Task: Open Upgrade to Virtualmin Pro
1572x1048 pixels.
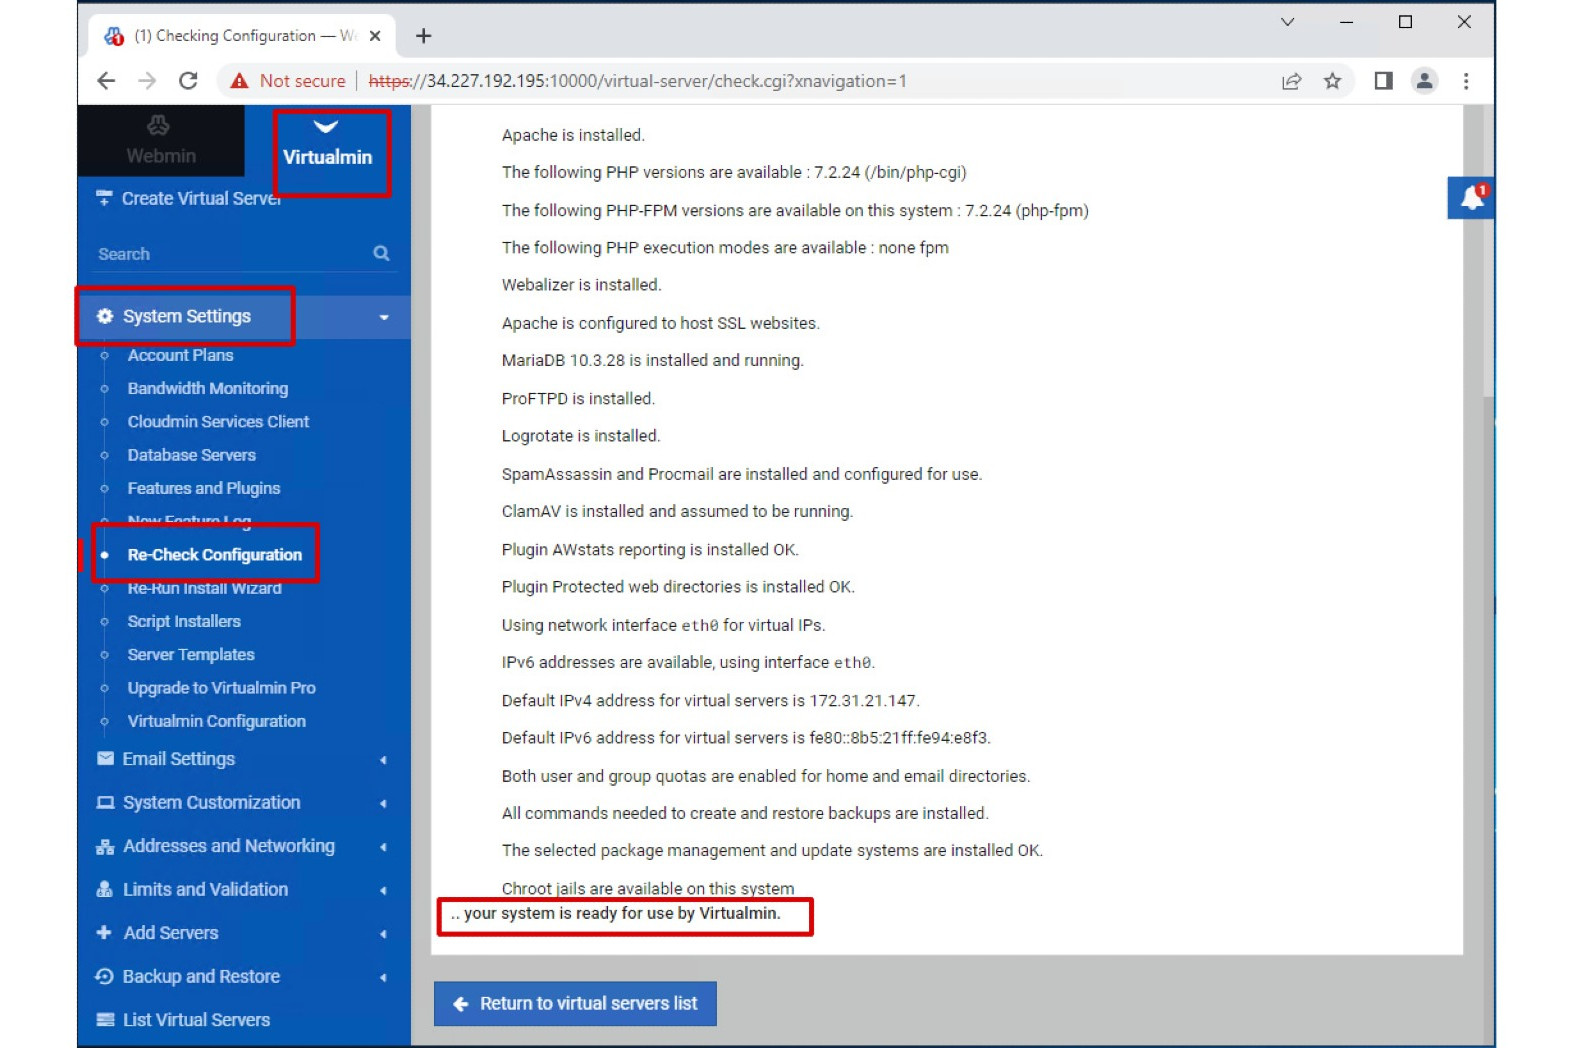Action: (x=221, y=688)
